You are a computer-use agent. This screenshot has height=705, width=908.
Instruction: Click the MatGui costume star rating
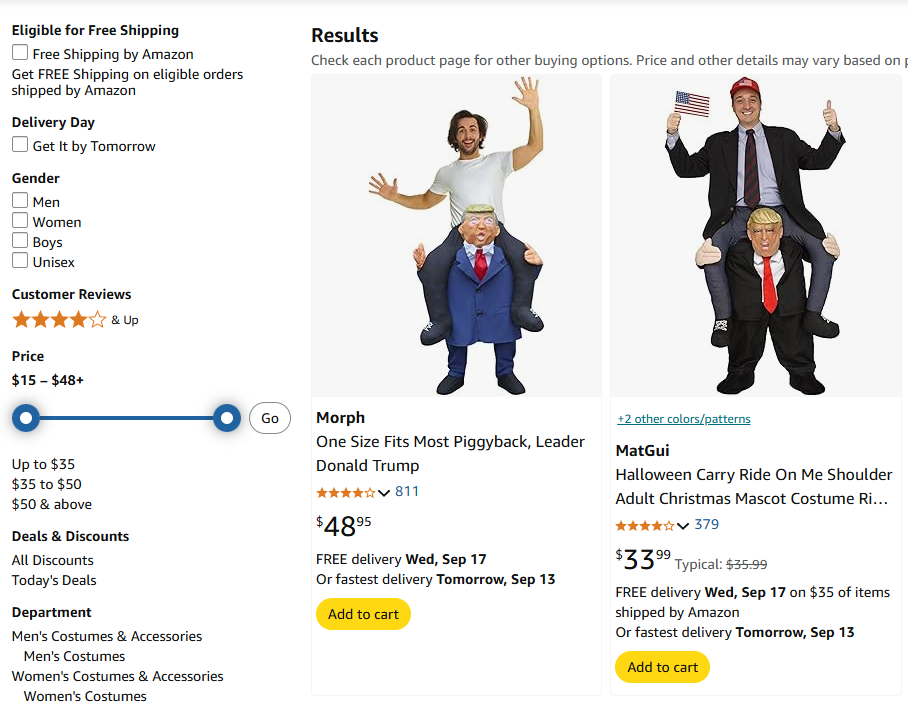click(x=644, y=525)
